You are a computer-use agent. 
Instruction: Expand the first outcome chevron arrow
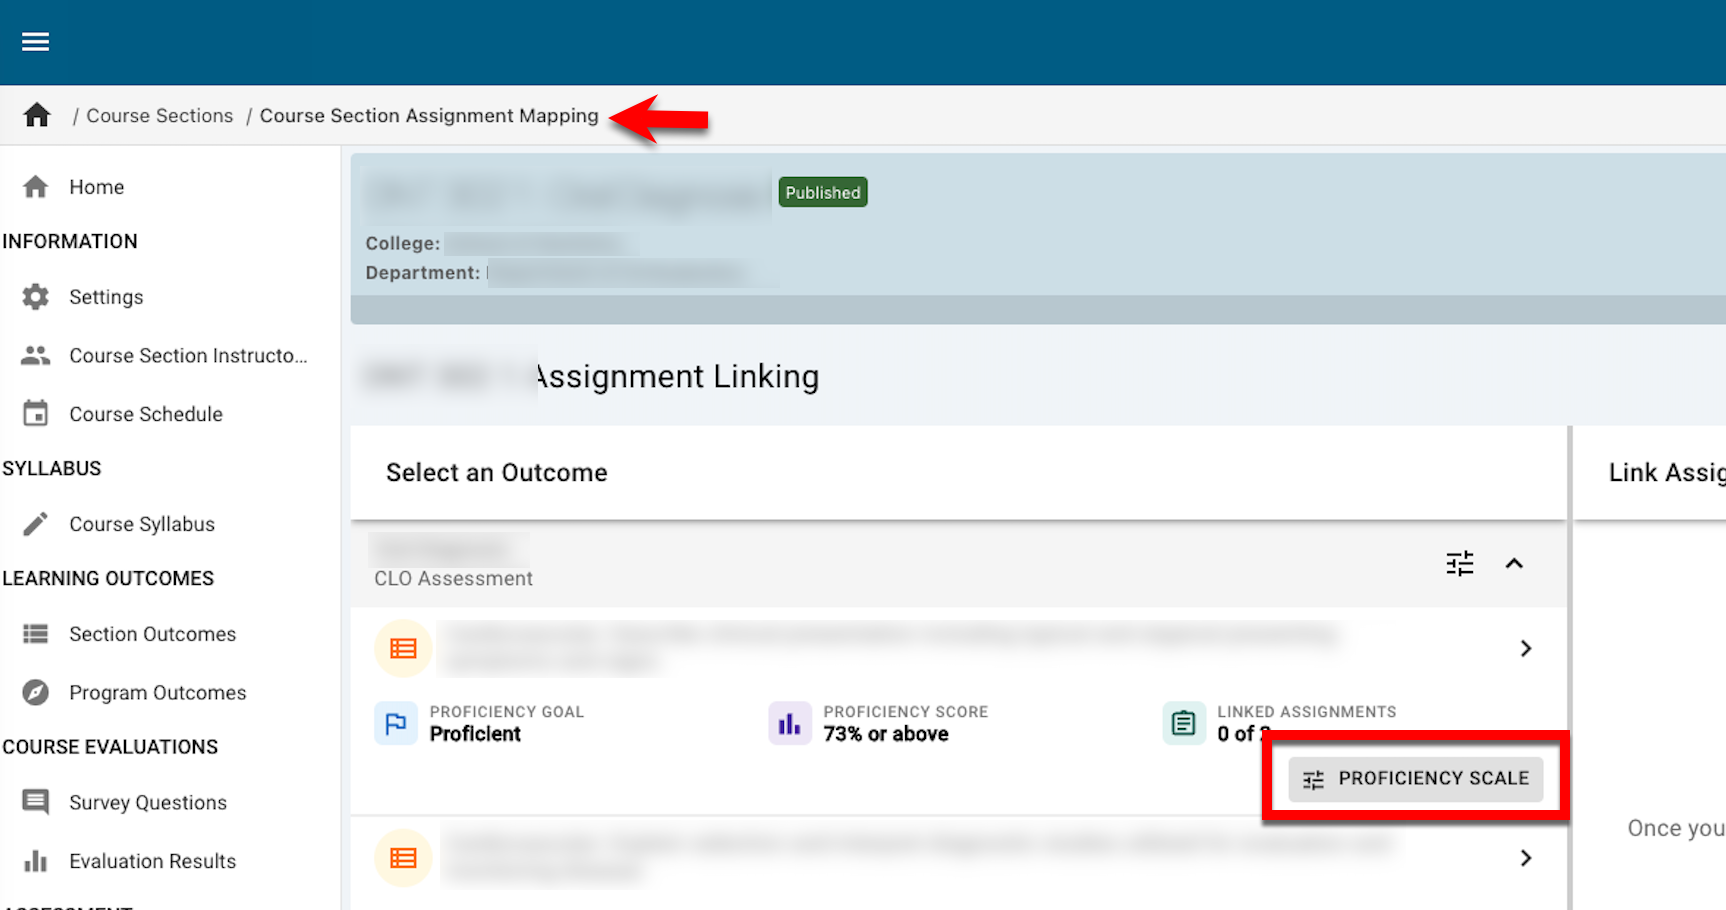(1525, 649)
